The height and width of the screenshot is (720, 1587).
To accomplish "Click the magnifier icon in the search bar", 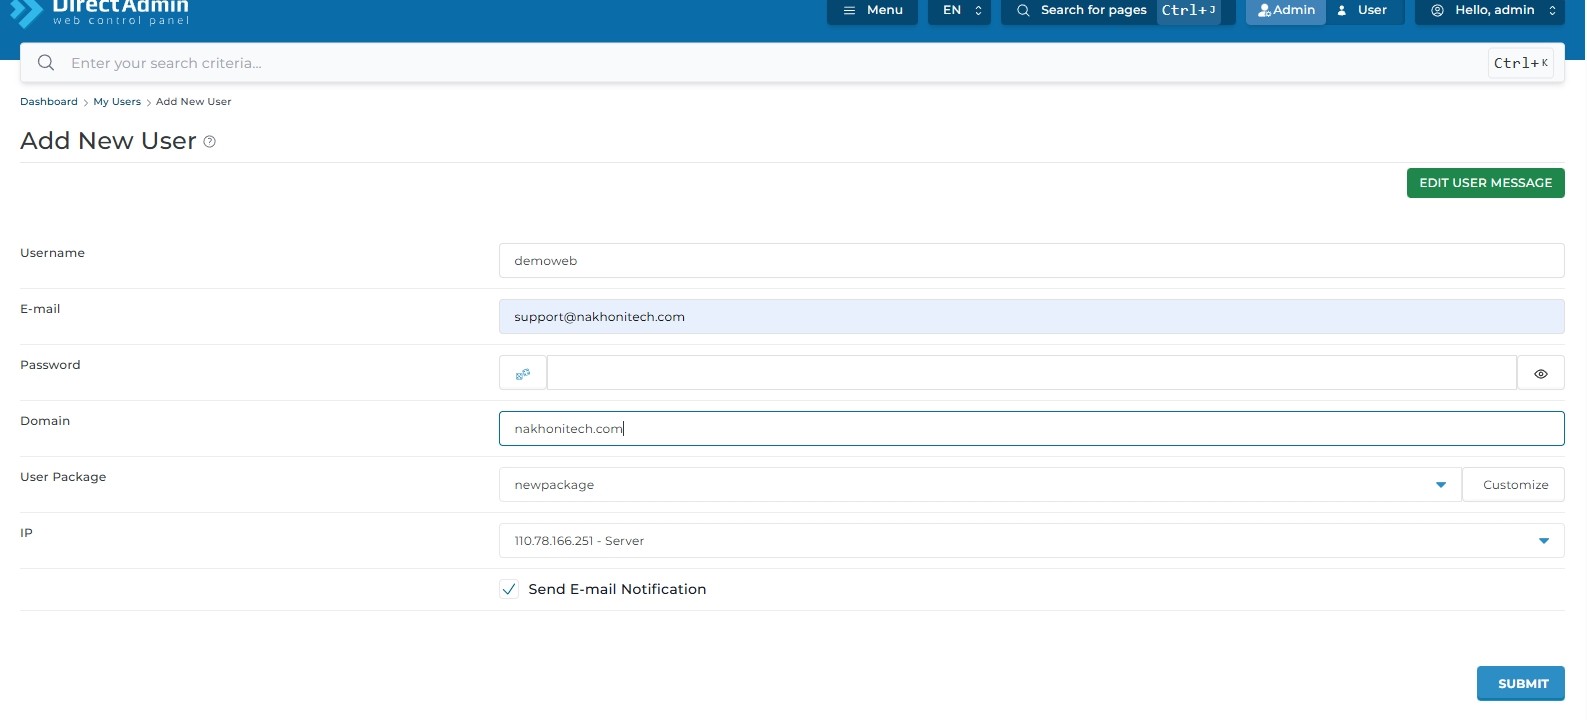I will 46,63.
